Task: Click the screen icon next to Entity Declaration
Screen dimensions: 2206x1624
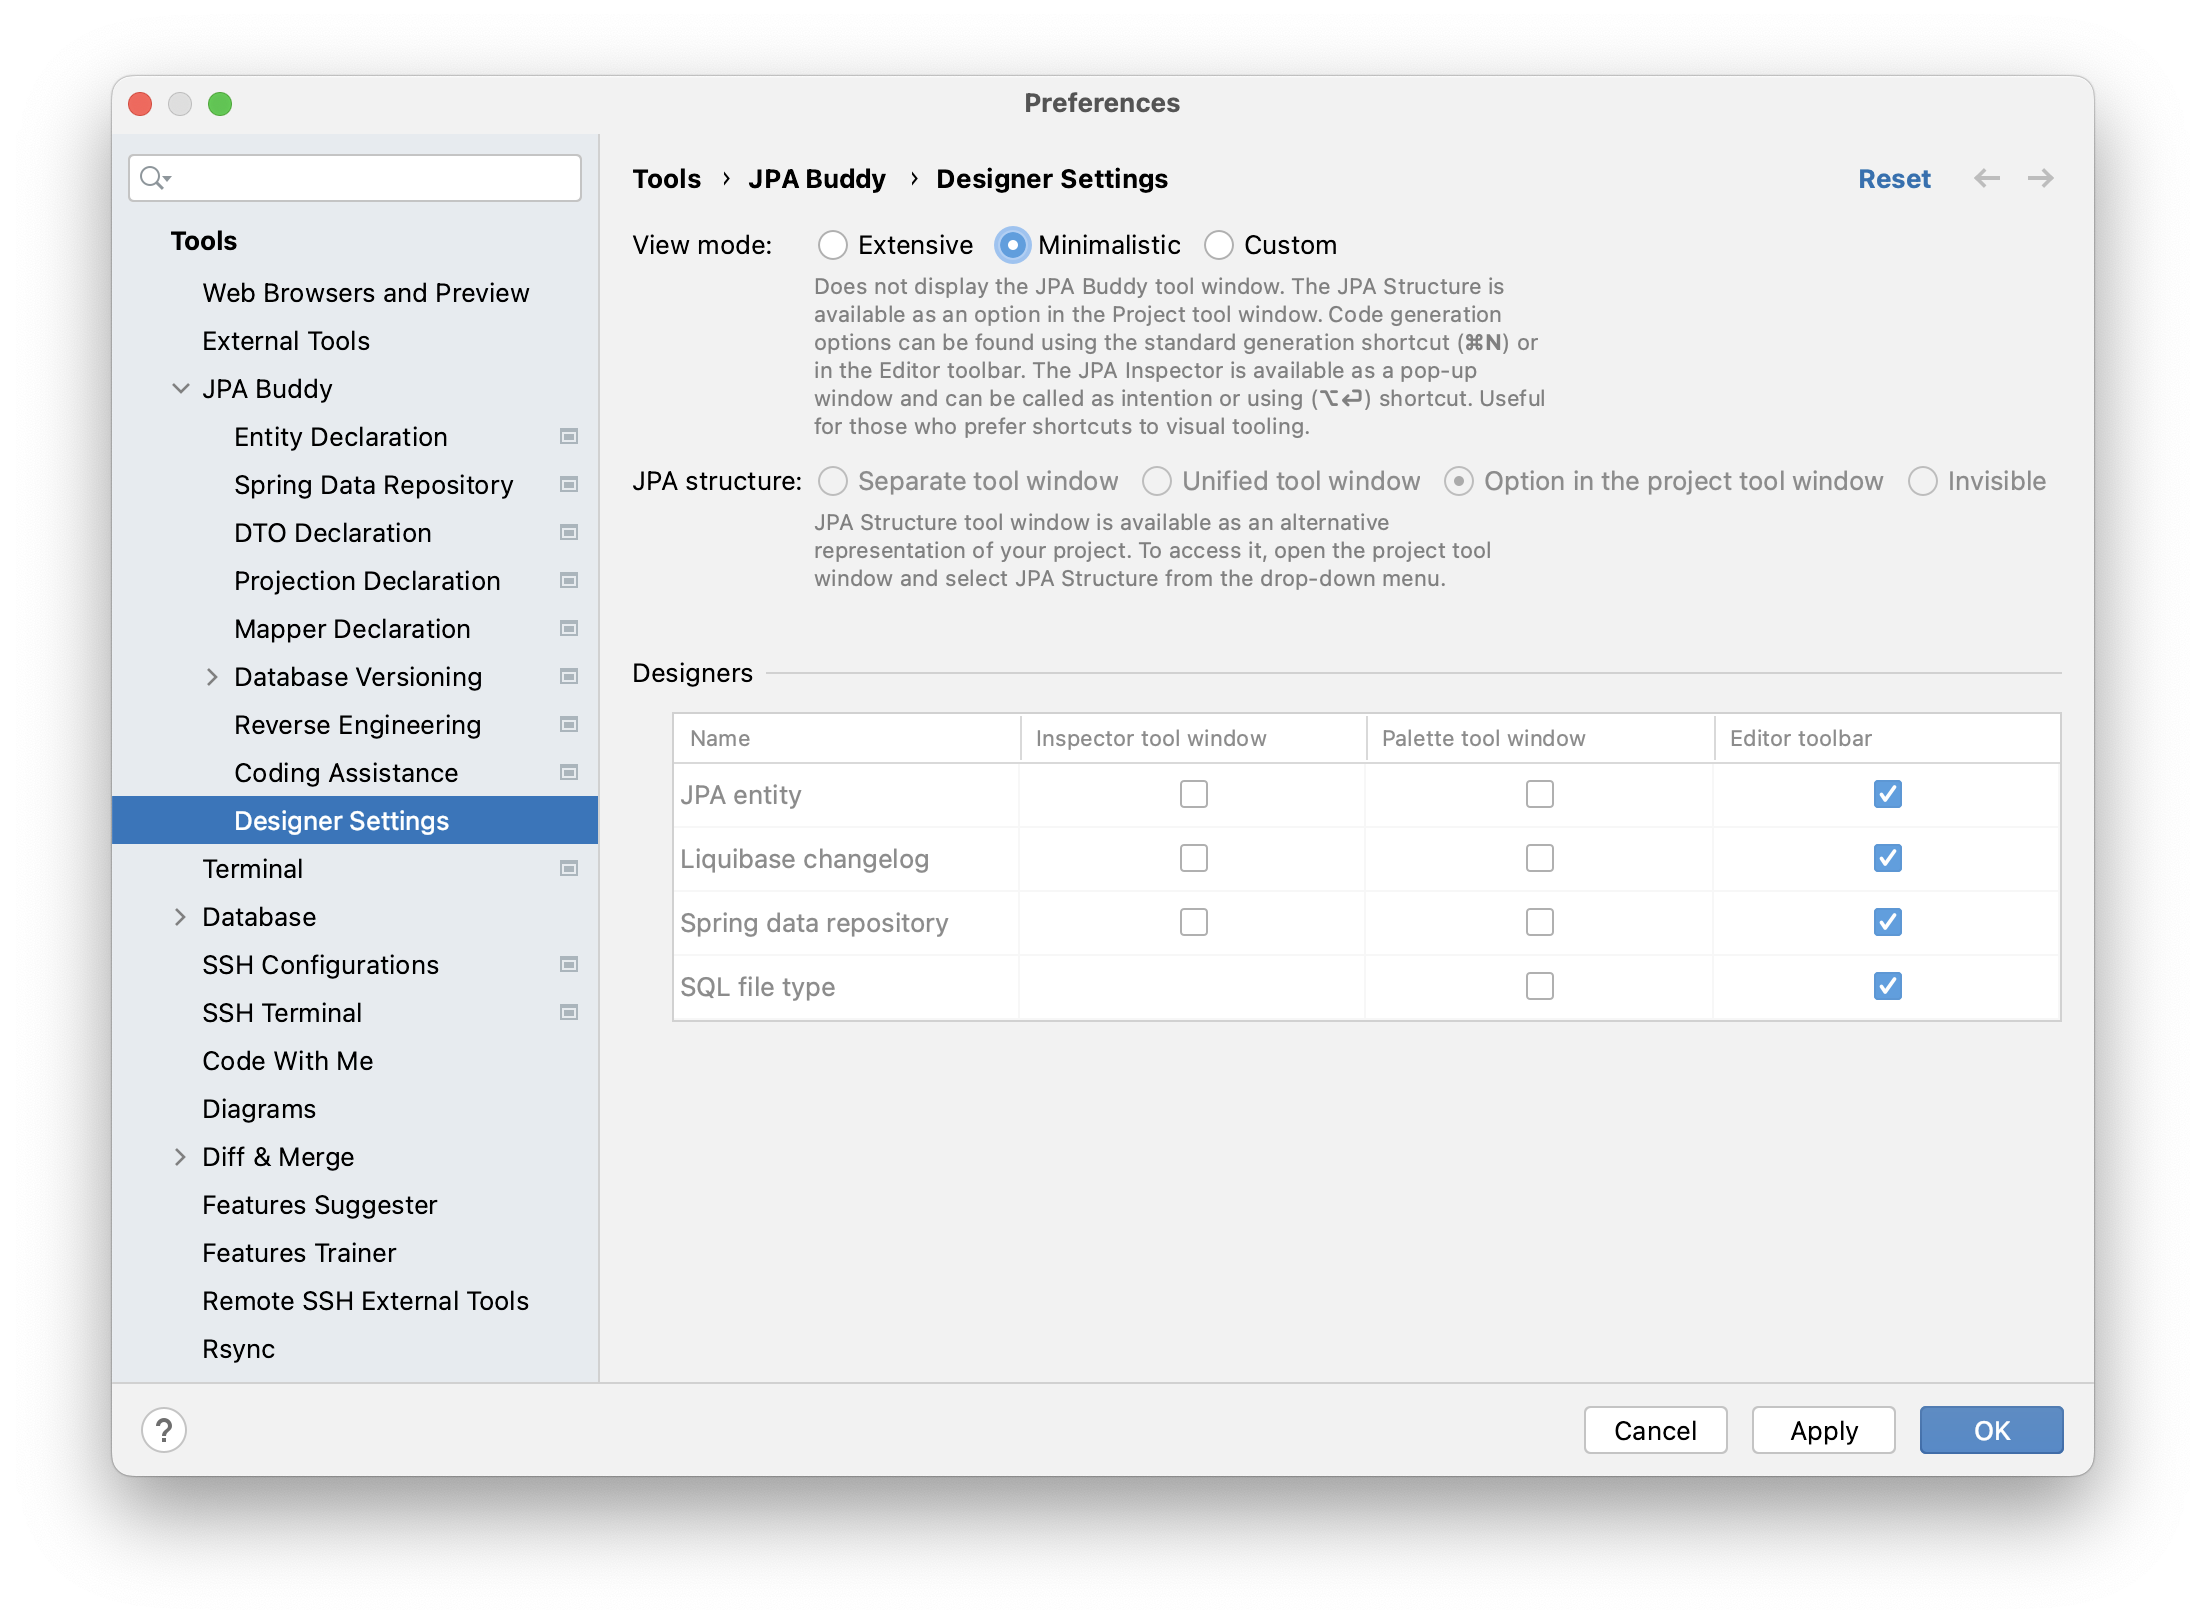Action: (568, 436)
